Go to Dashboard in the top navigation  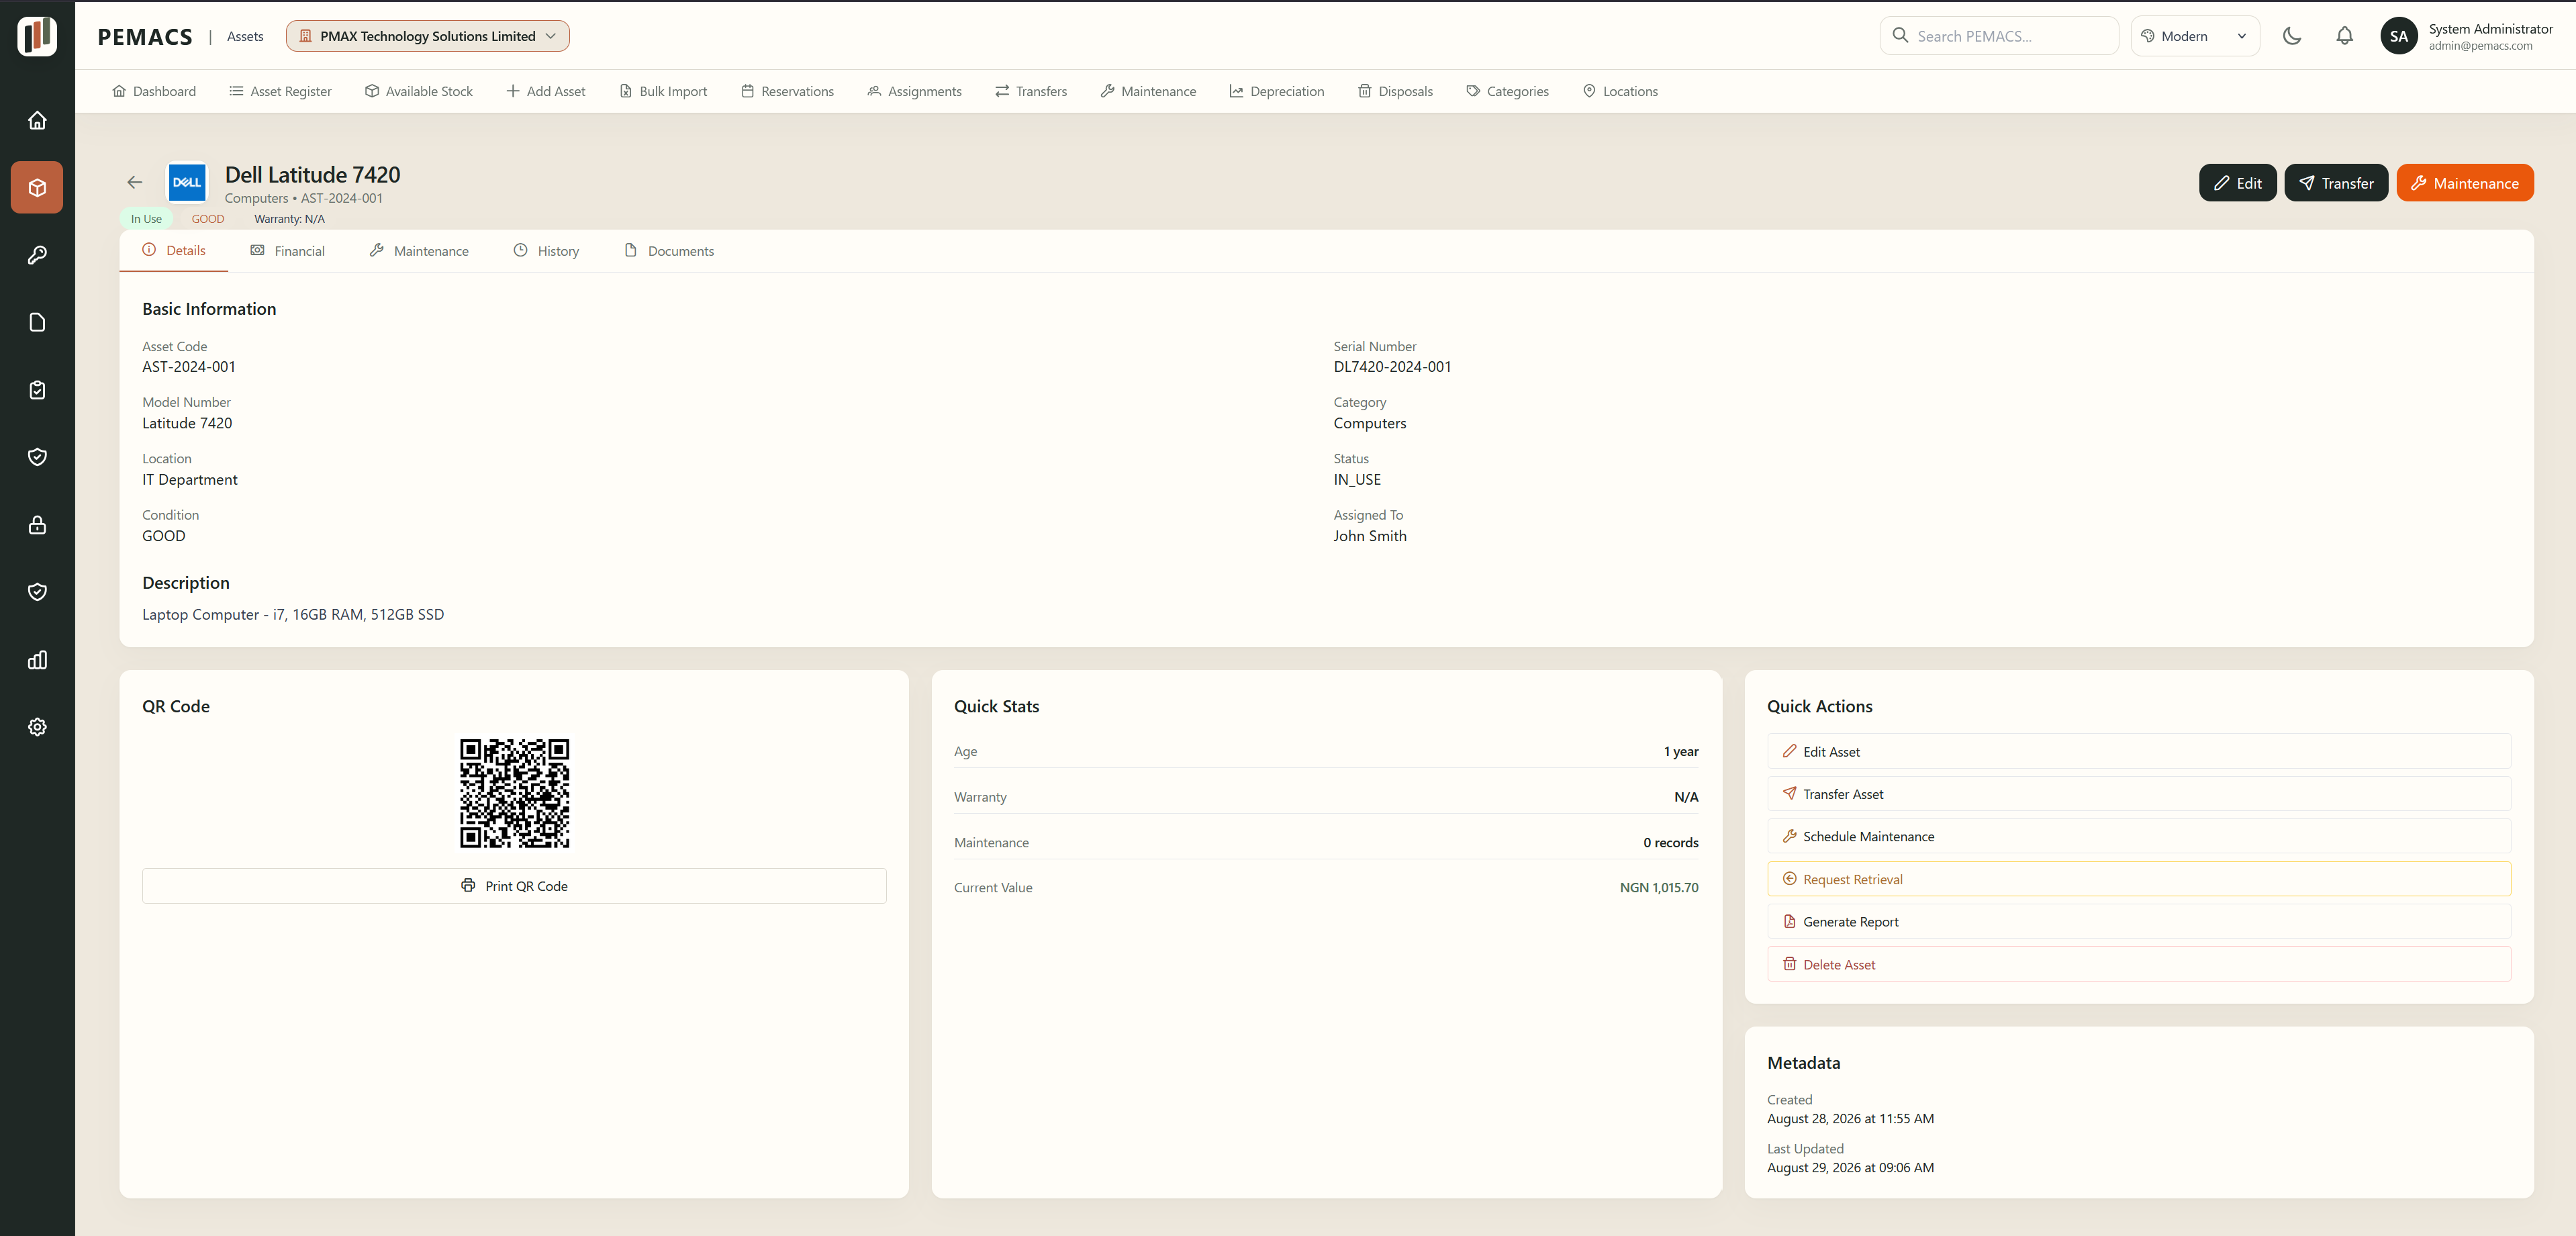[154, 91]
